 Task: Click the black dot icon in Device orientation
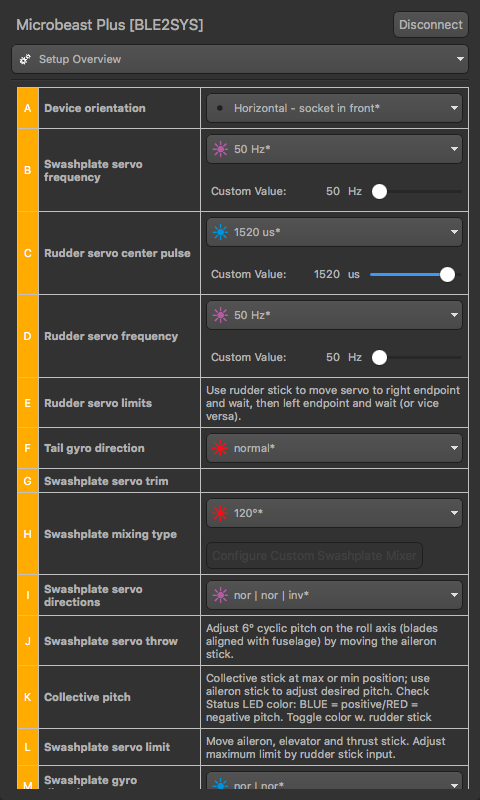tap(220, 108)
